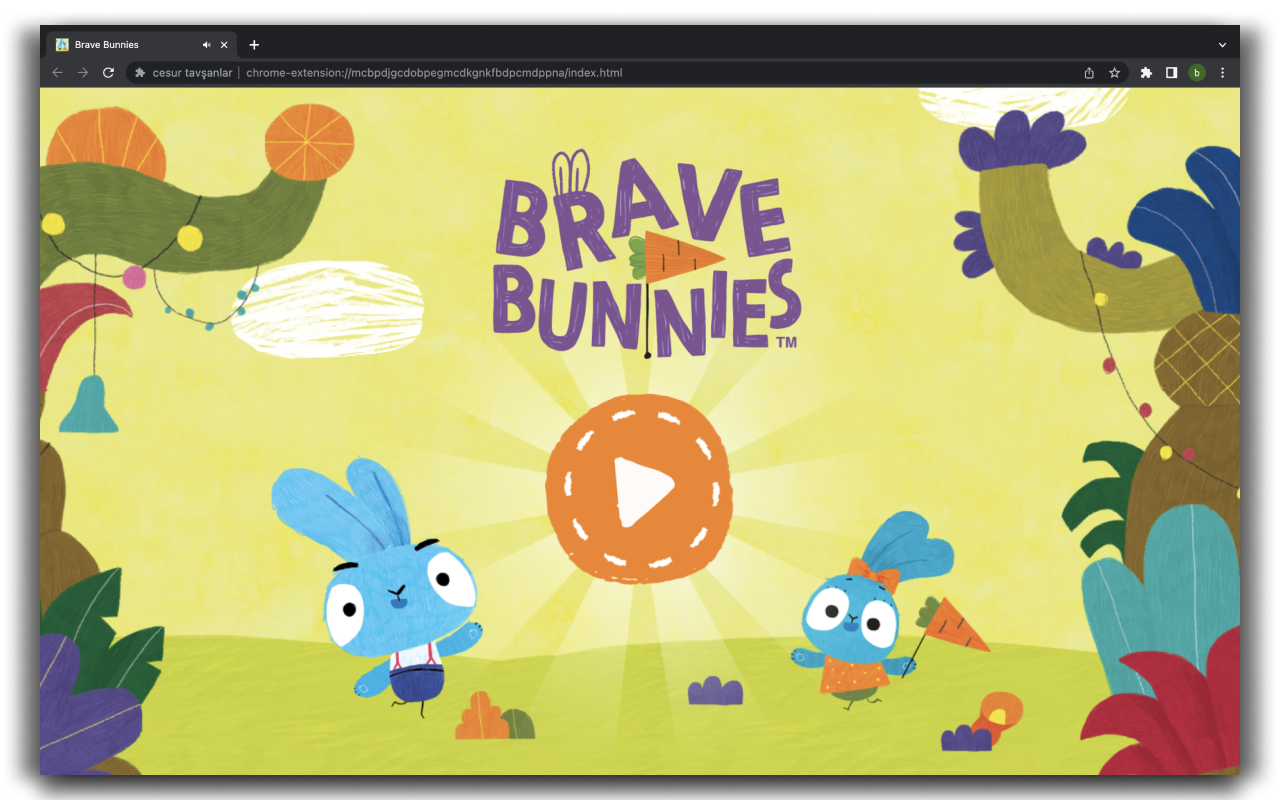Click the Brave Bunnies title logo
1280x800 pixels.
(648, 255)
